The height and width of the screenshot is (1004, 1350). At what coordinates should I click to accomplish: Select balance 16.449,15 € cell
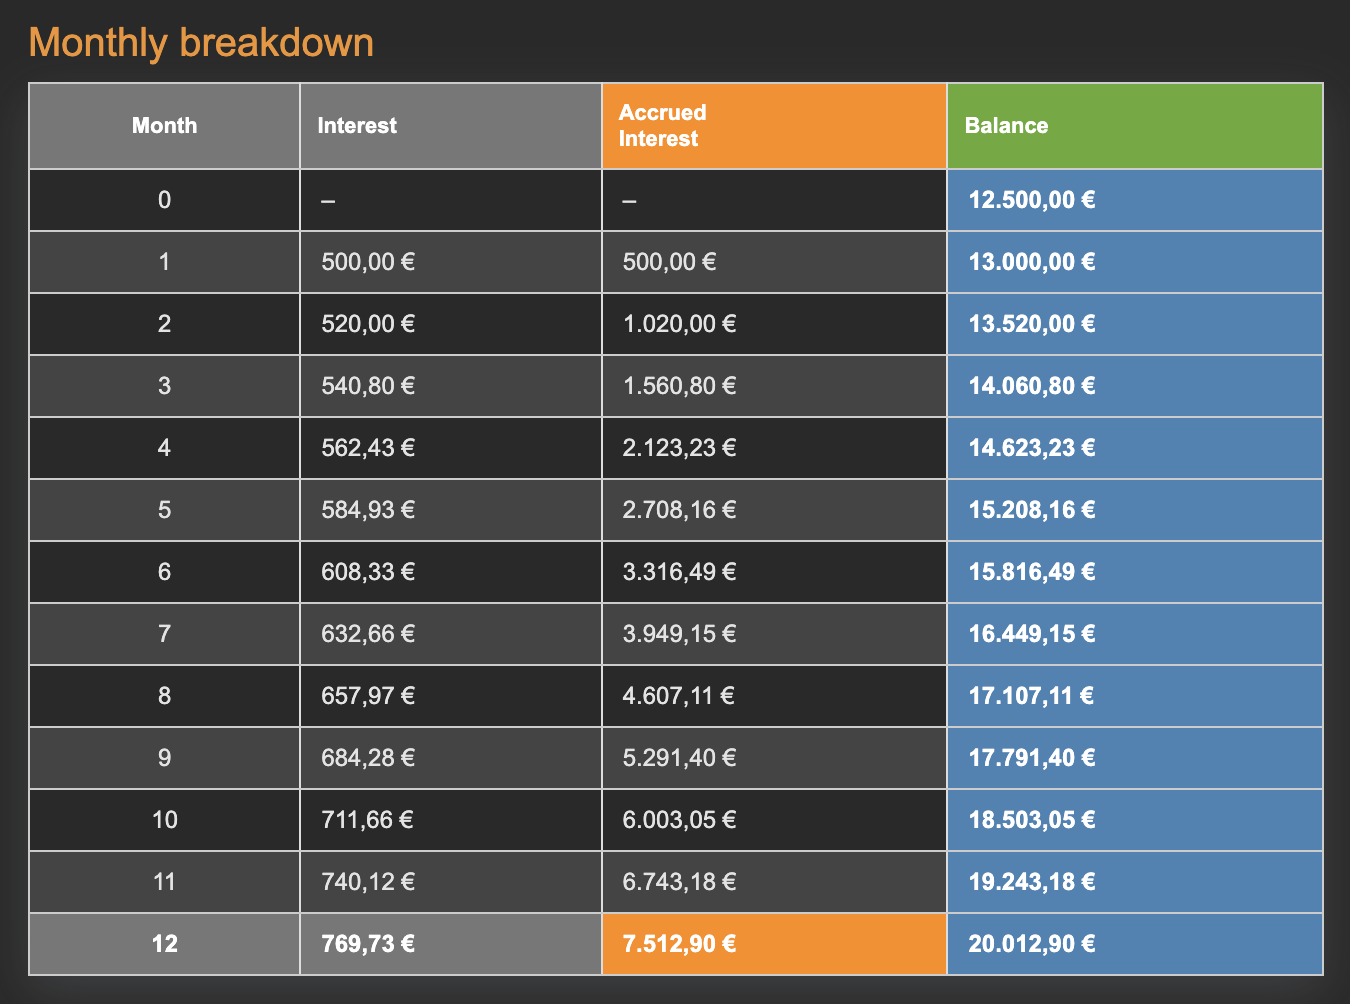(x=1135, y=634)
